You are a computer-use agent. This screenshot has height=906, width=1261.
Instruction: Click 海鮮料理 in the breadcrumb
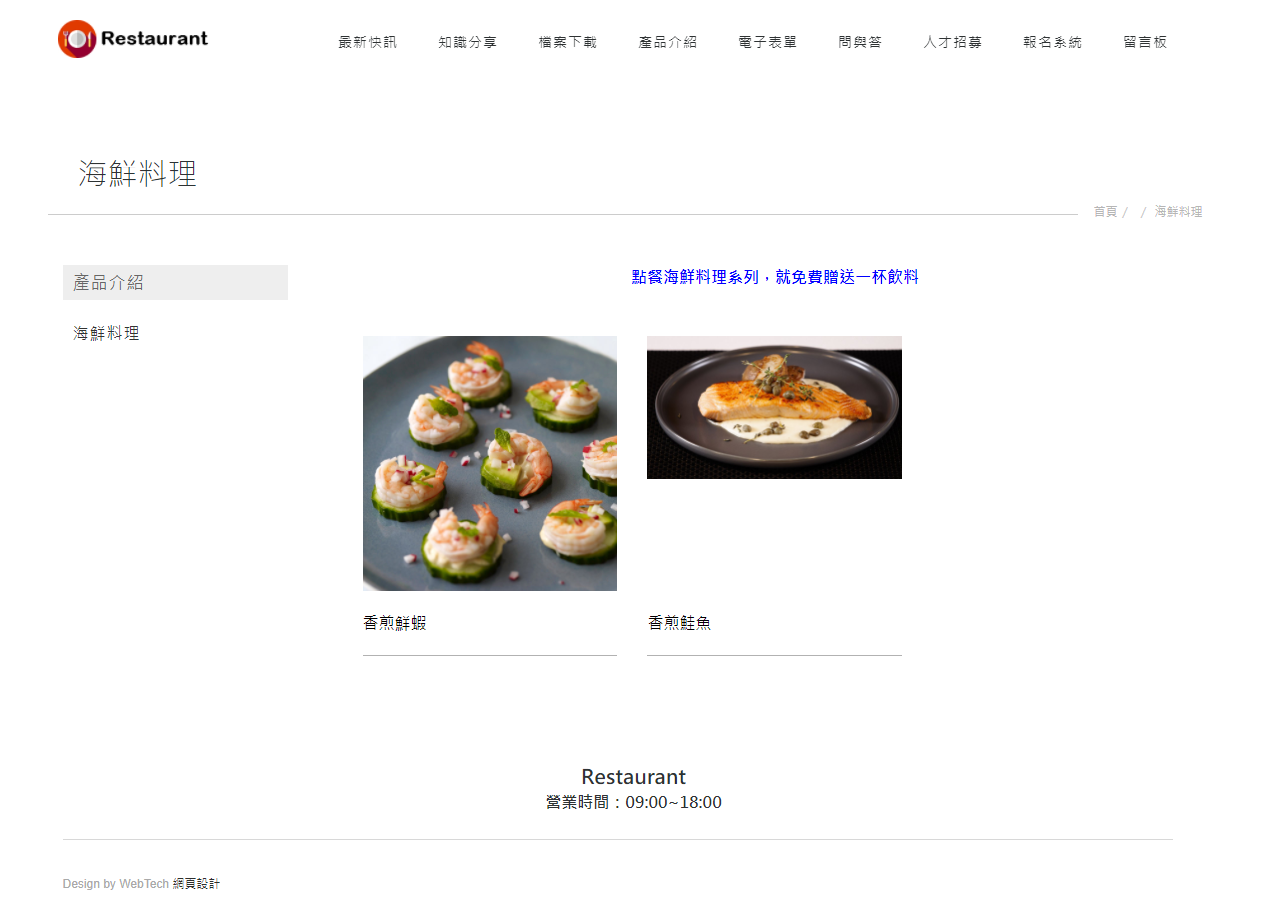click(1179, 212)
